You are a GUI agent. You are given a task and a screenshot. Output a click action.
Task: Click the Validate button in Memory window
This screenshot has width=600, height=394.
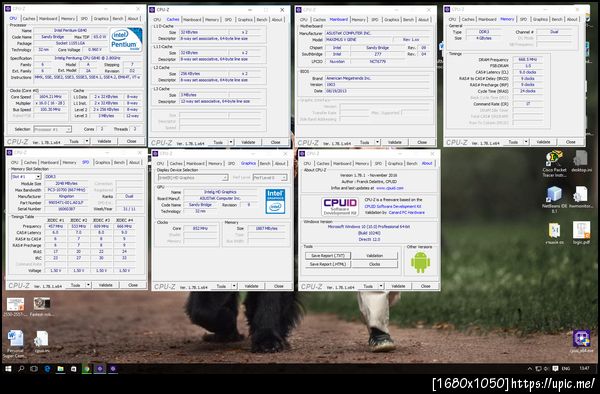pos(543,142)
